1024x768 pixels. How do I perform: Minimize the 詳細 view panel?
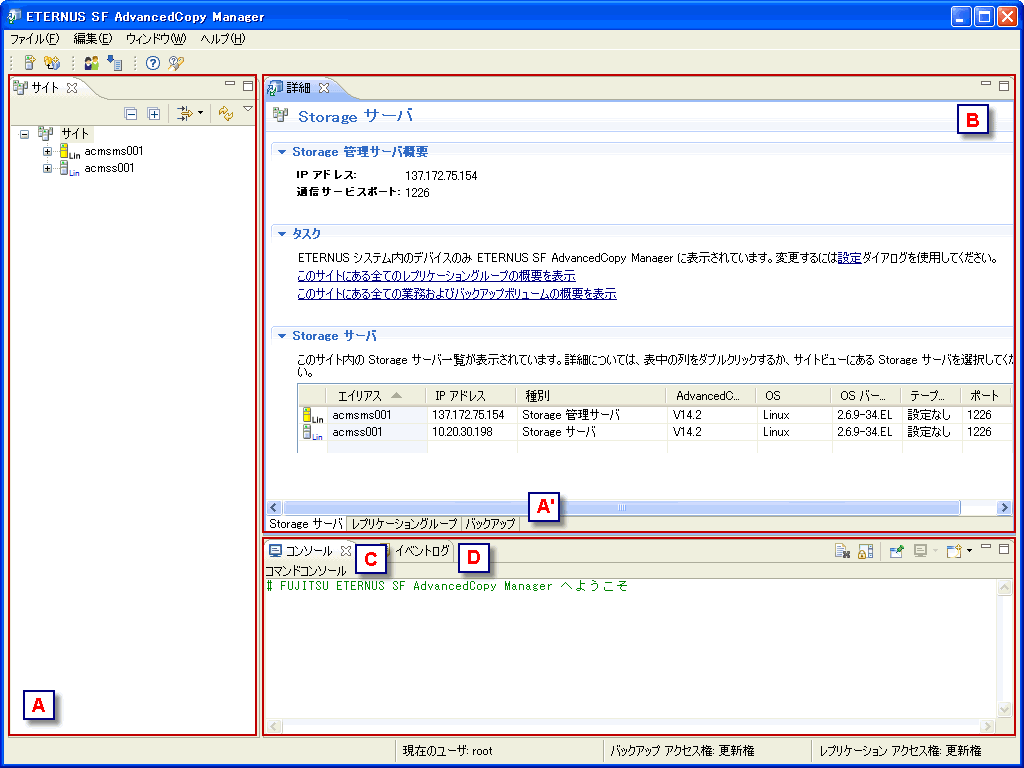986,84
